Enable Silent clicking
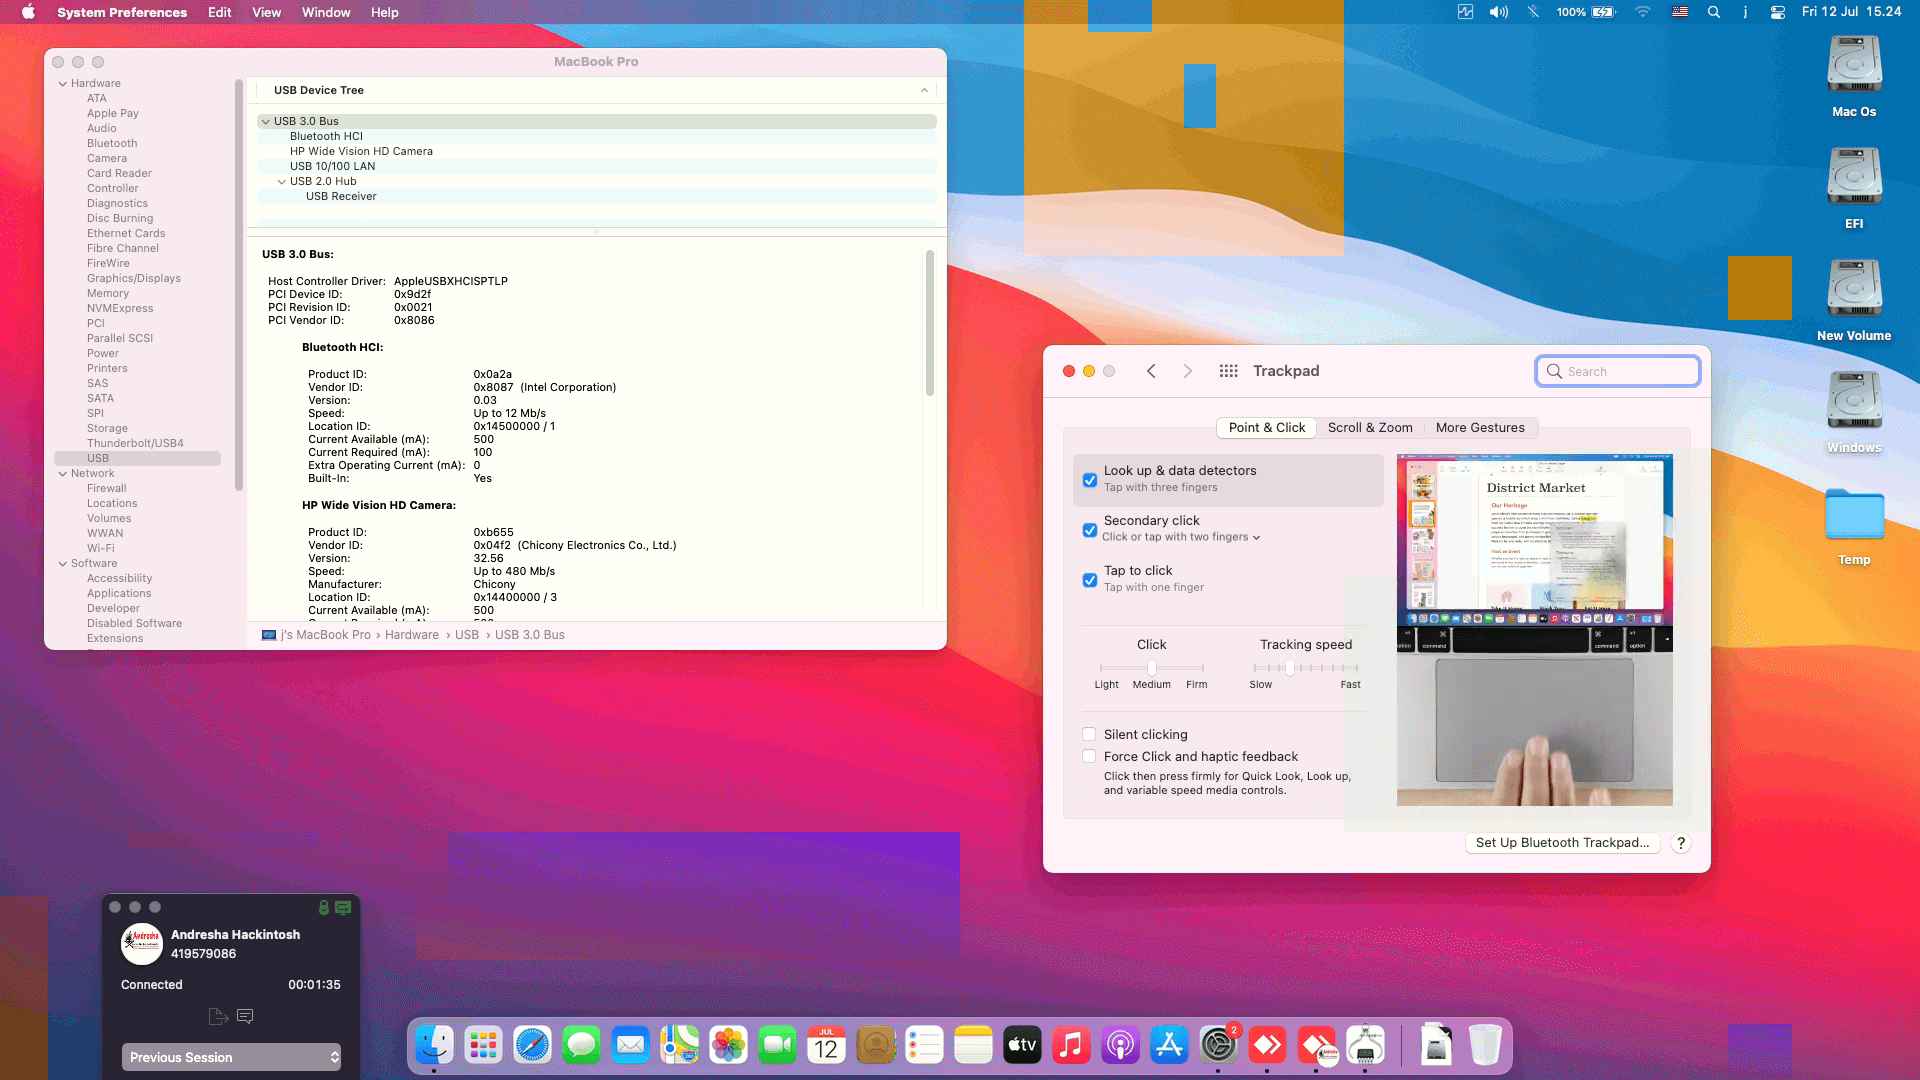Image resolution: width=1920 pixels, height=1080 pixels. point(1089,734)
